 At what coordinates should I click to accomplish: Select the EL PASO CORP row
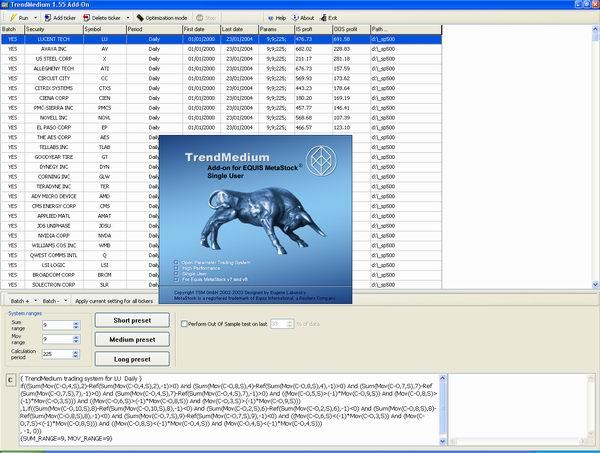coord(221,127)
